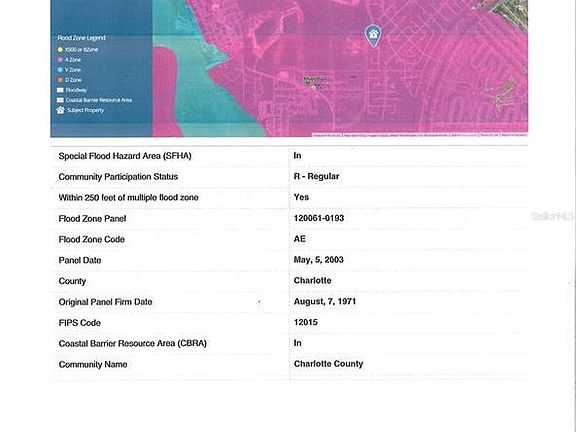This screenshot has width=576, height=432.
Task: Click the Subject Property house icon in legend
Action: (x=61, y=110)
